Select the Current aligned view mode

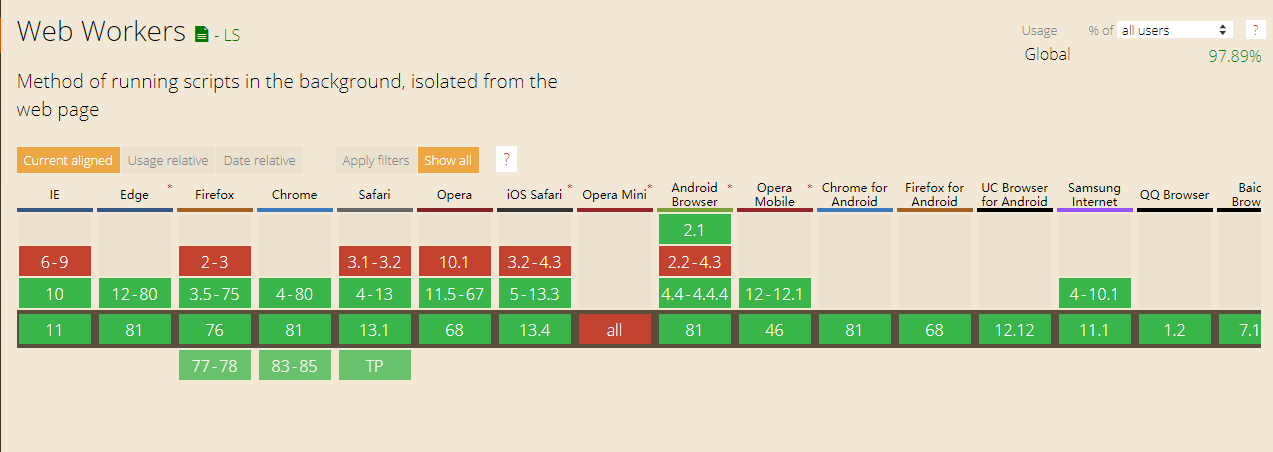68,160
